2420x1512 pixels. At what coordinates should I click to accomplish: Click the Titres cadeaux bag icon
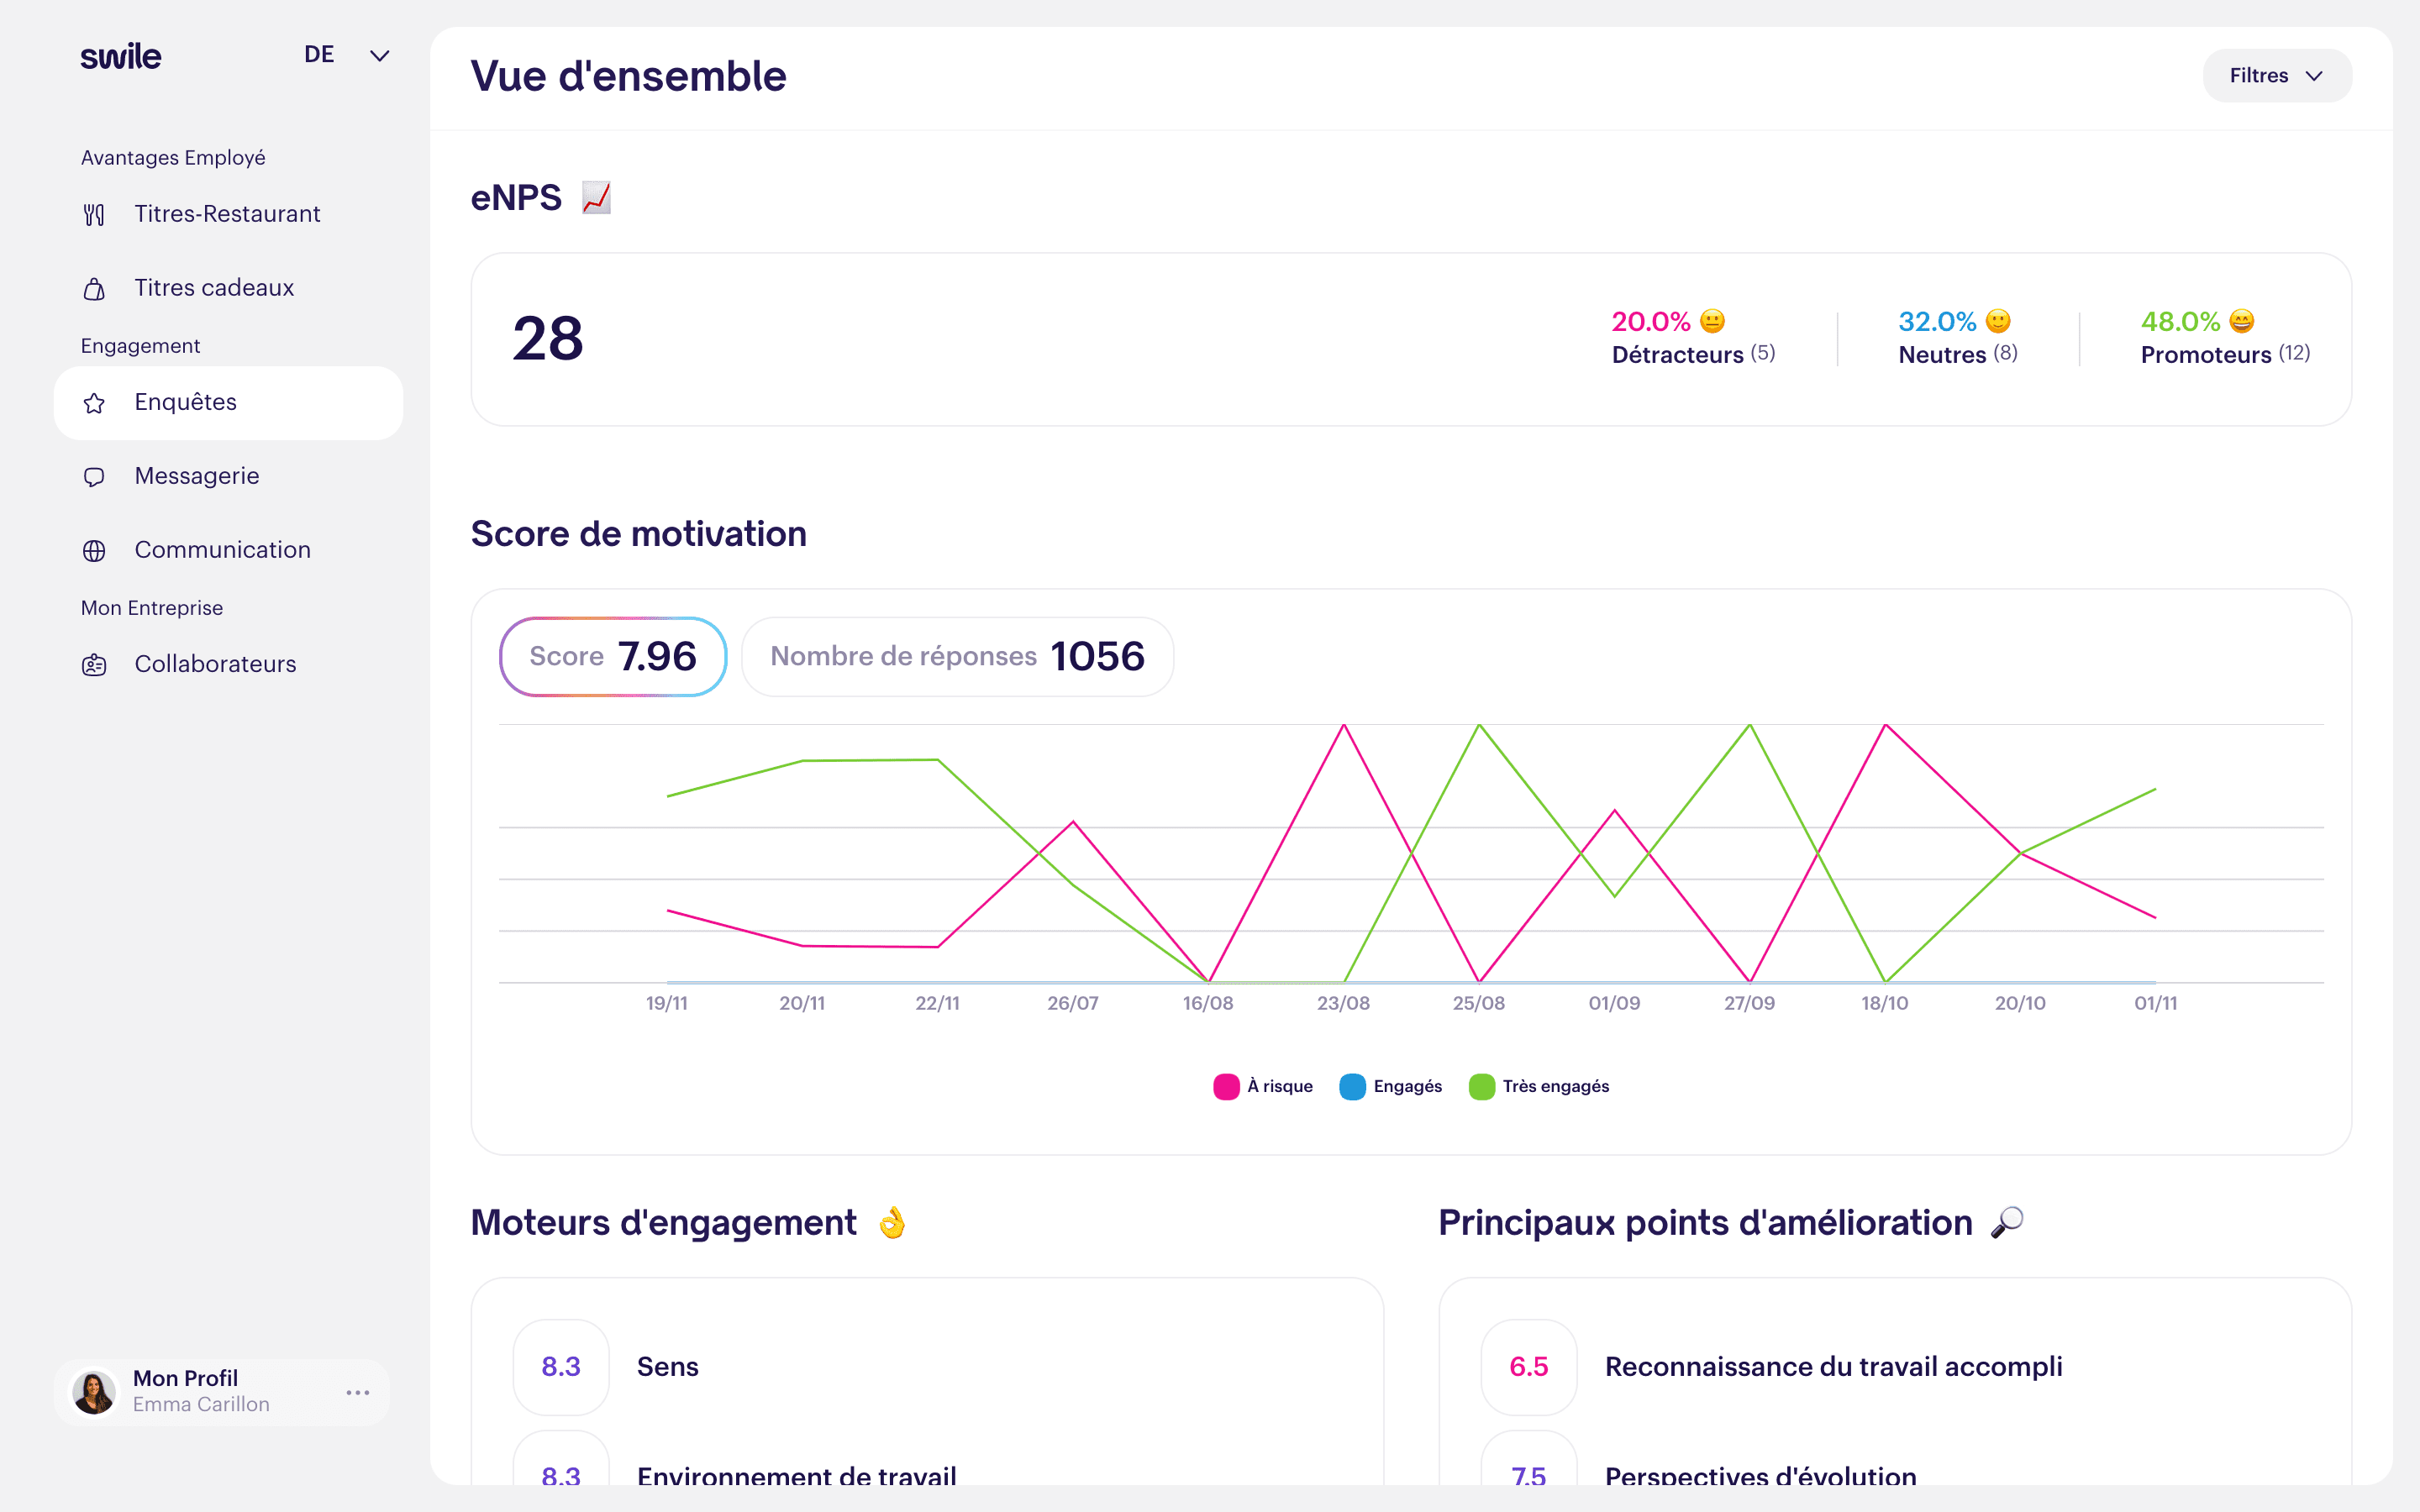point(94,289)
